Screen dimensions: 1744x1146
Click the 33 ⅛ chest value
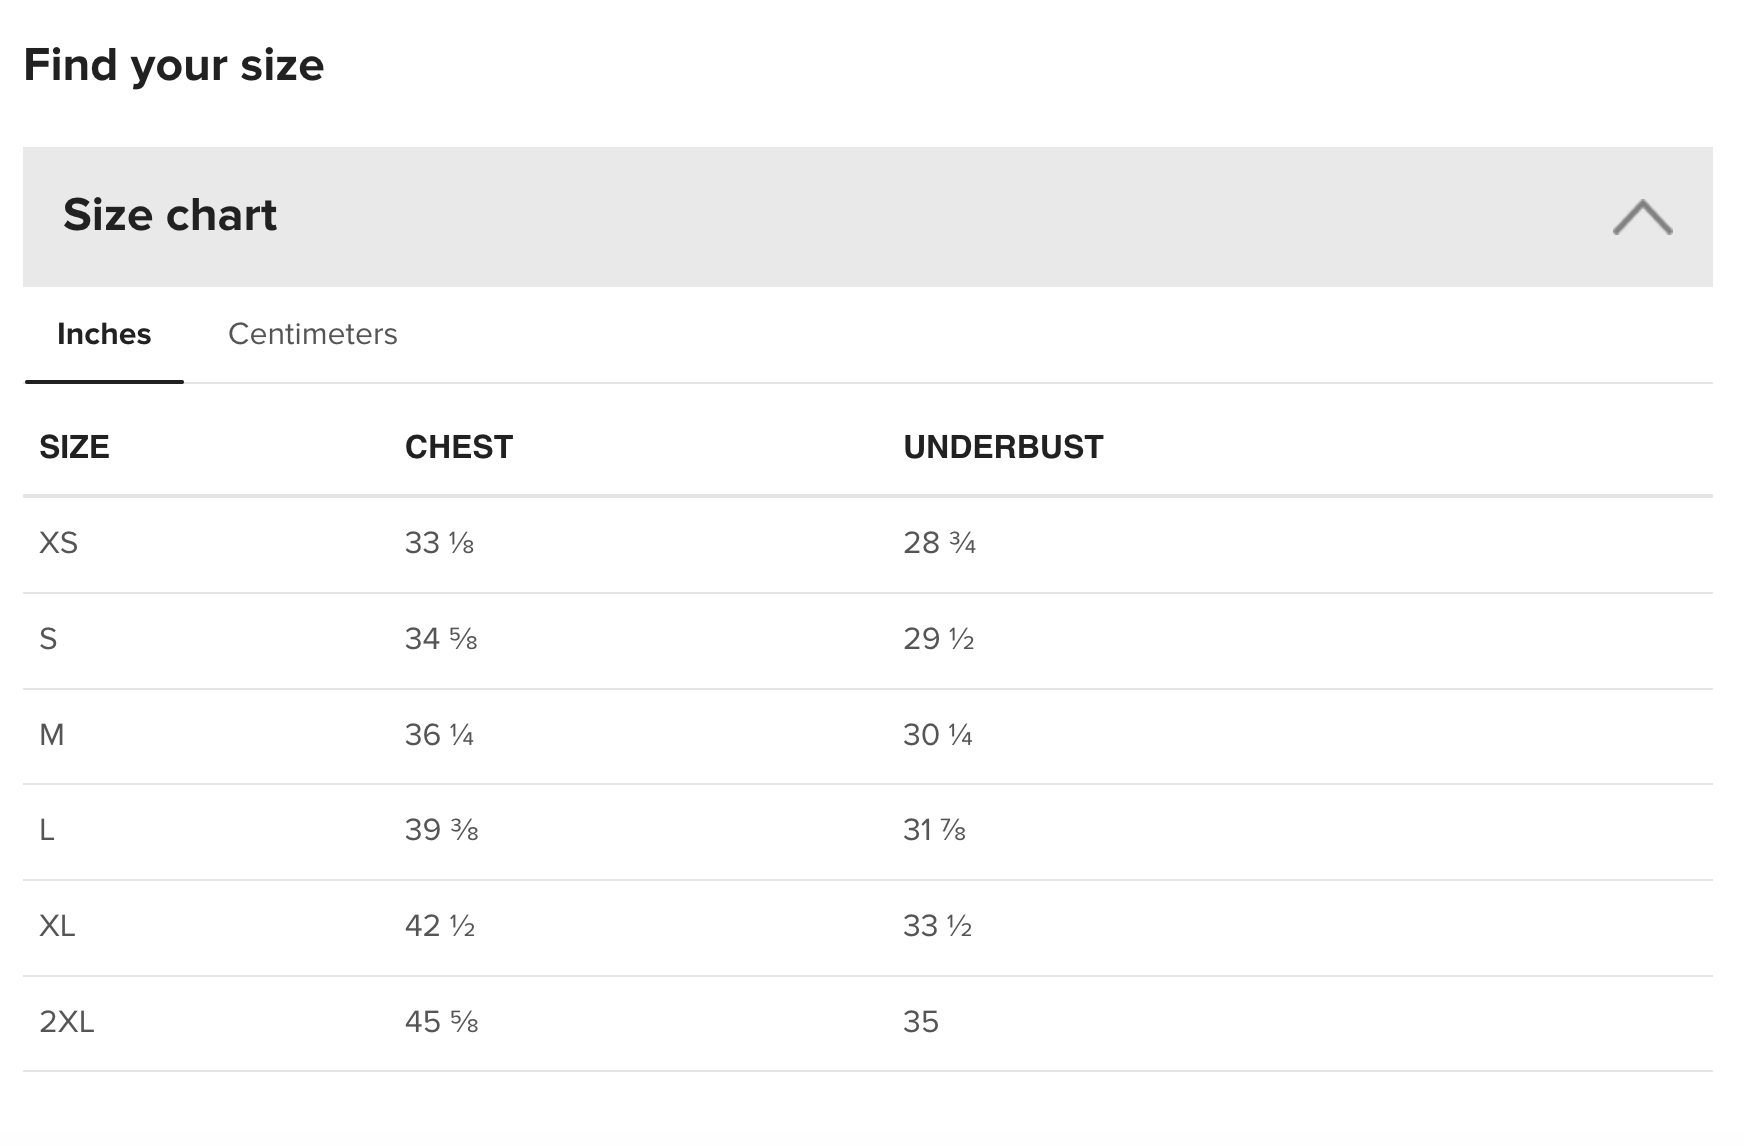439,543
